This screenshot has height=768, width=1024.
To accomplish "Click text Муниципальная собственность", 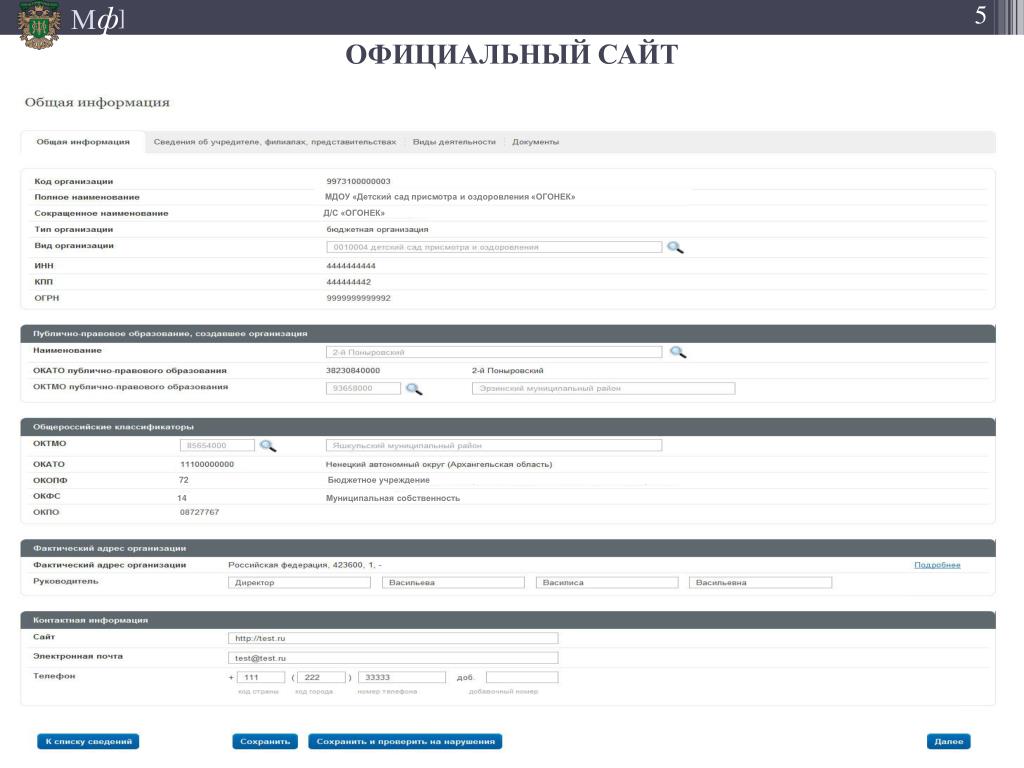I will click(393, 498).
